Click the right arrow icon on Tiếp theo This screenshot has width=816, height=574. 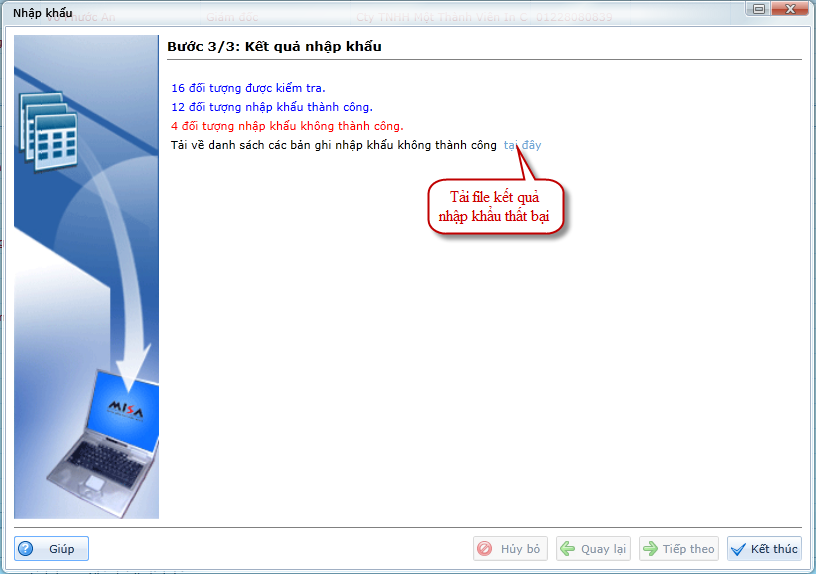pos(650,549)
